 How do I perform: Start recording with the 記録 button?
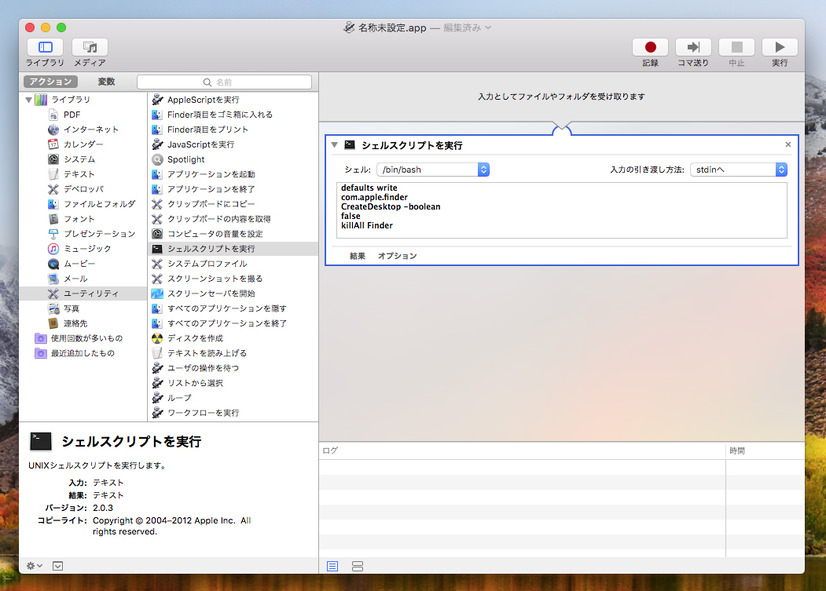pos(650,47)
